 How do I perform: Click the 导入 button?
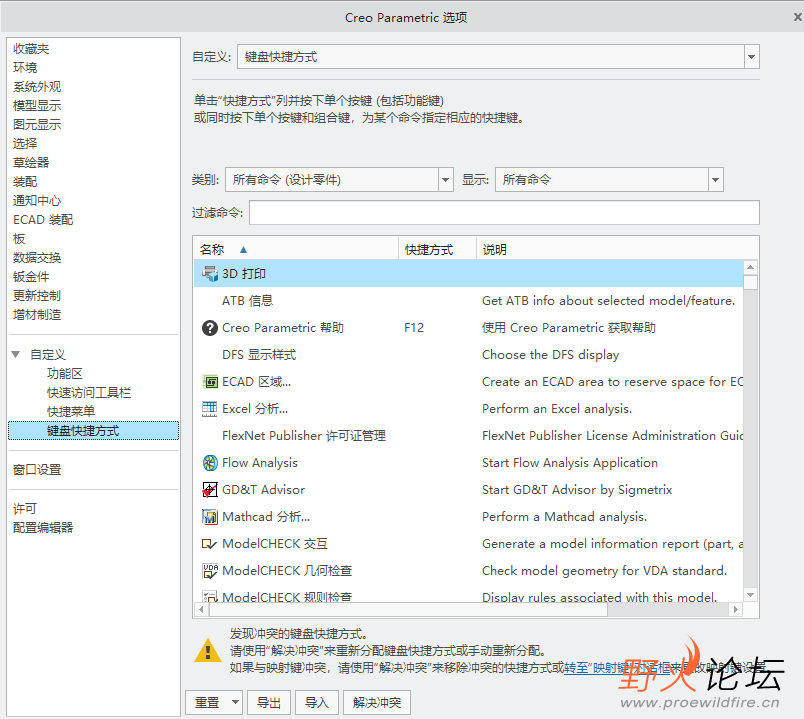point(317,702)
